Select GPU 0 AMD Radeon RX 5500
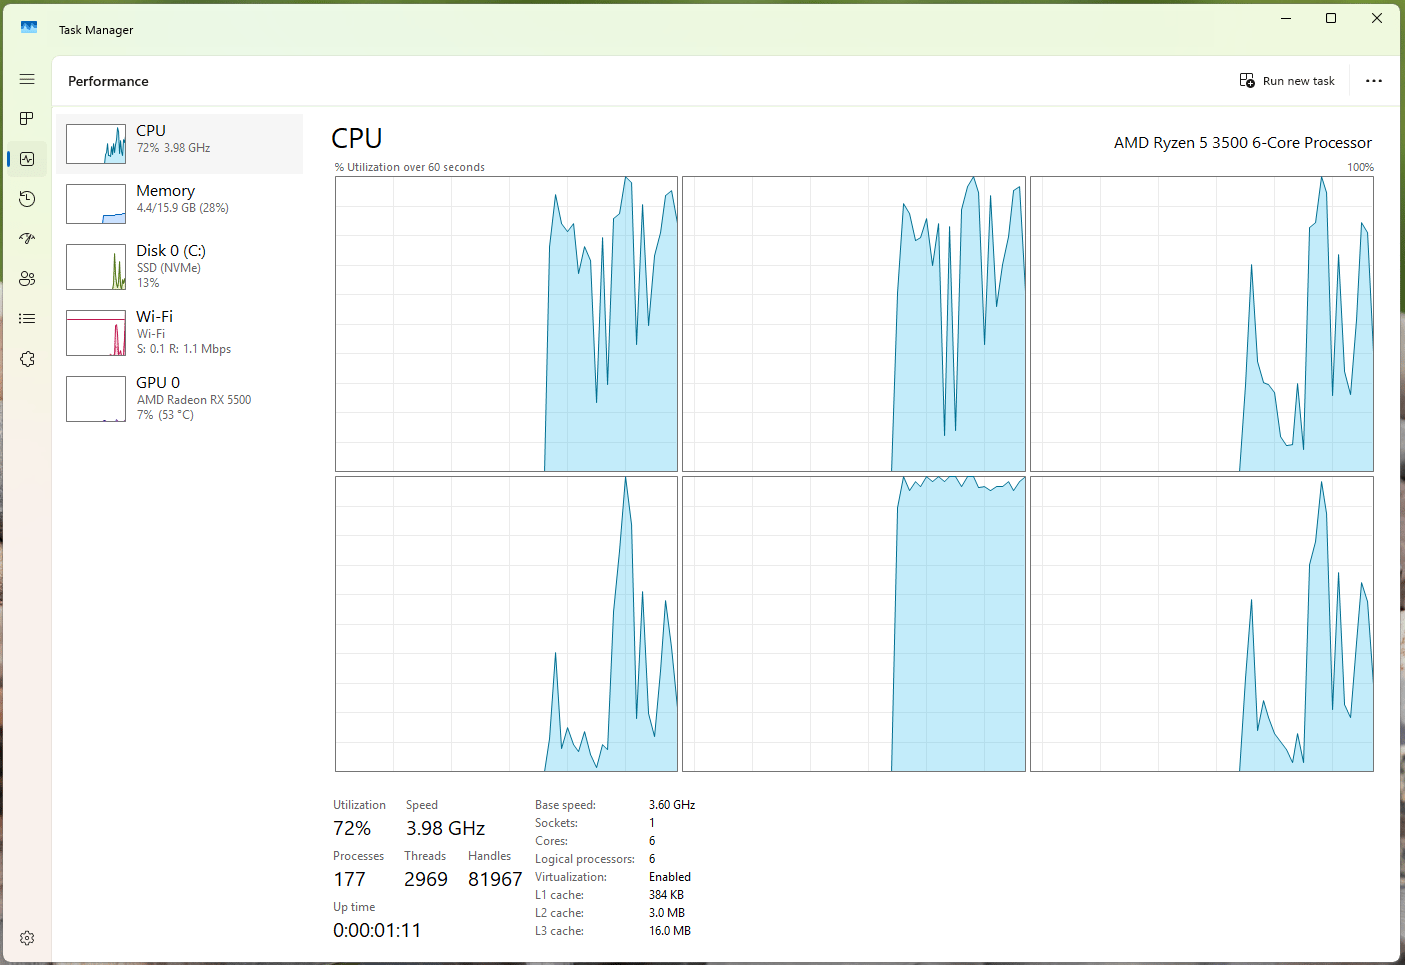The width and height of the screenshot is (1405, 965). pyautogui.click(x=180, y=399)
